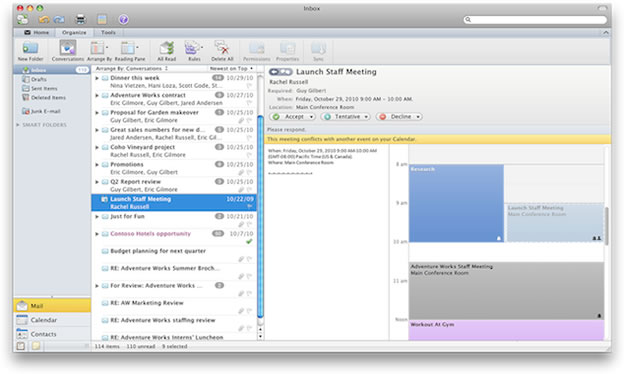Select the Launch Staff Meeting message

[174, 203]
